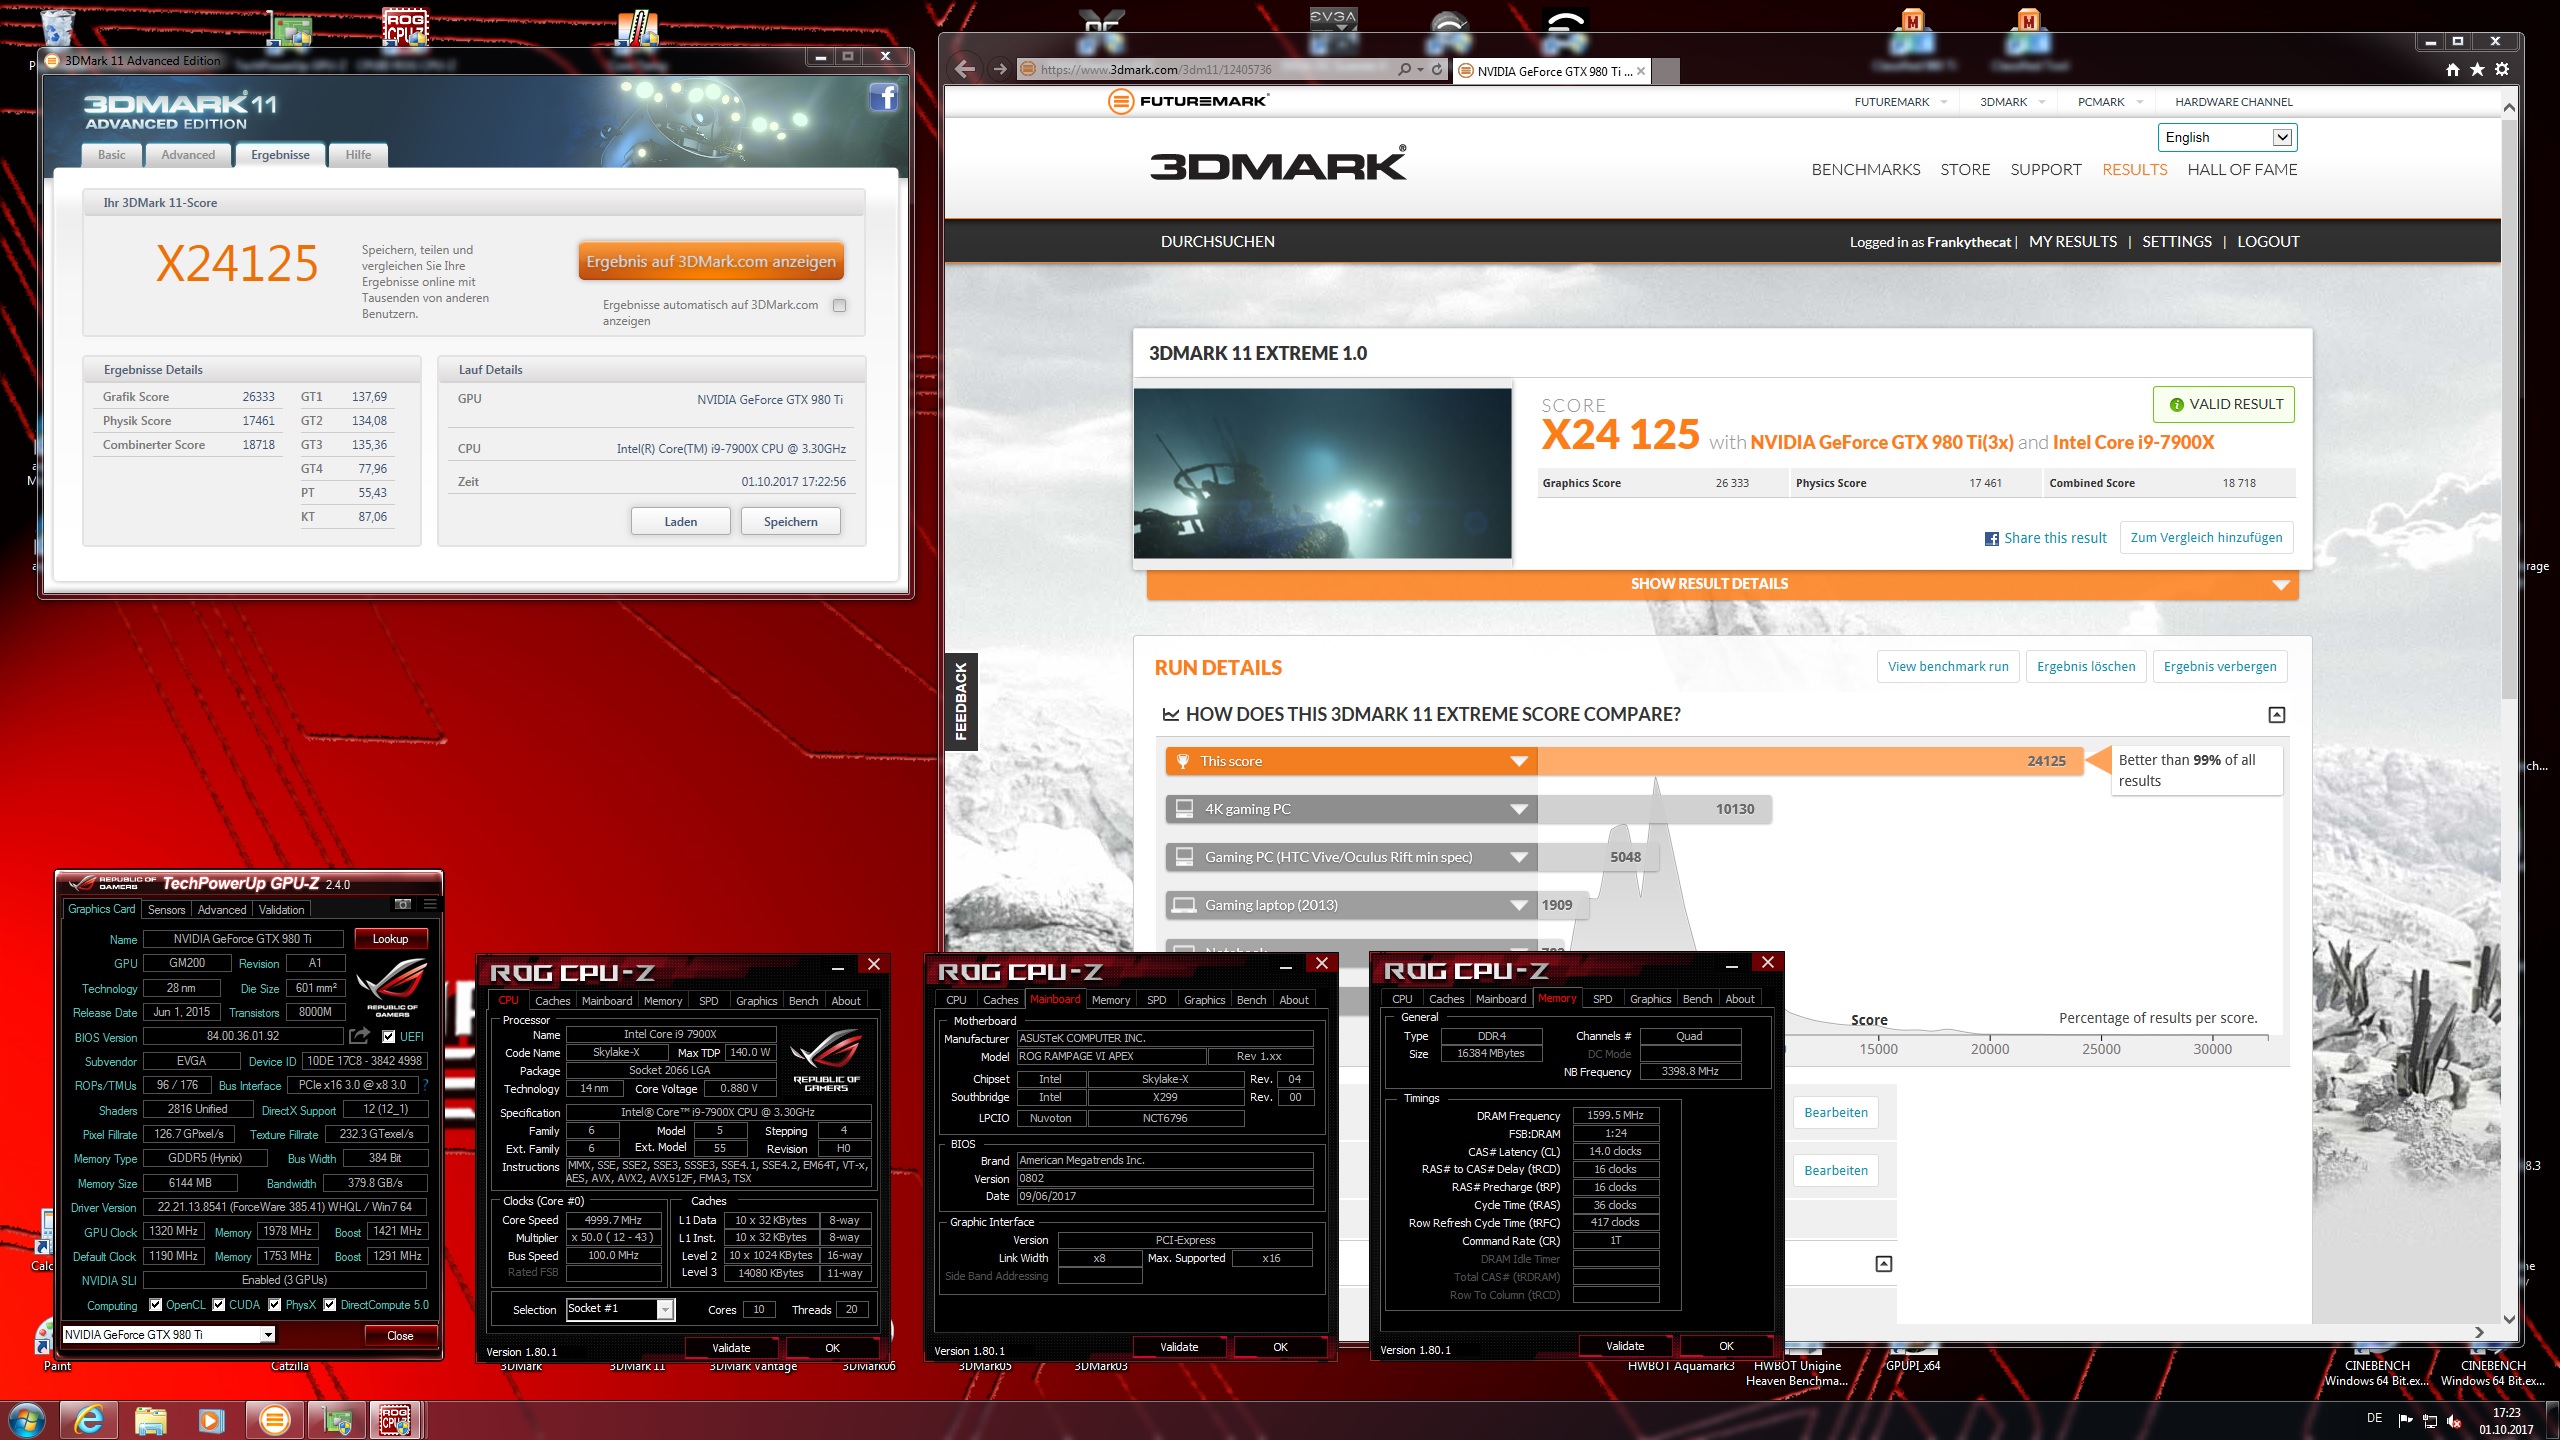2560x1440 pixels.
Task: Click Validate in the Mainboard CPU-Z window
Action: tap(1179, 1347)
